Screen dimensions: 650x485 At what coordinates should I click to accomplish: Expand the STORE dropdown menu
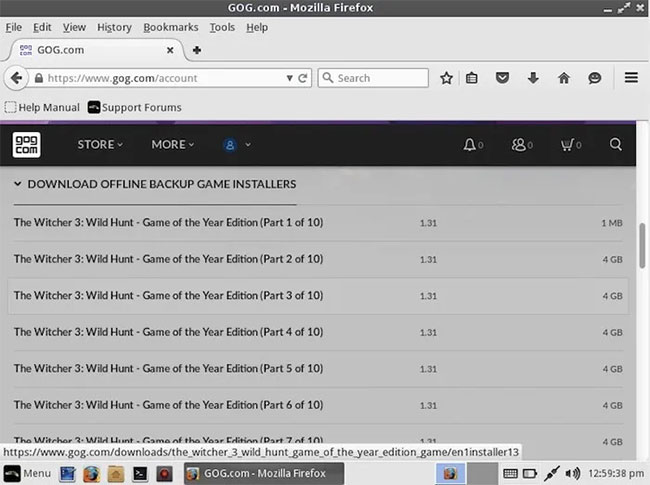[x=100, y=145]
